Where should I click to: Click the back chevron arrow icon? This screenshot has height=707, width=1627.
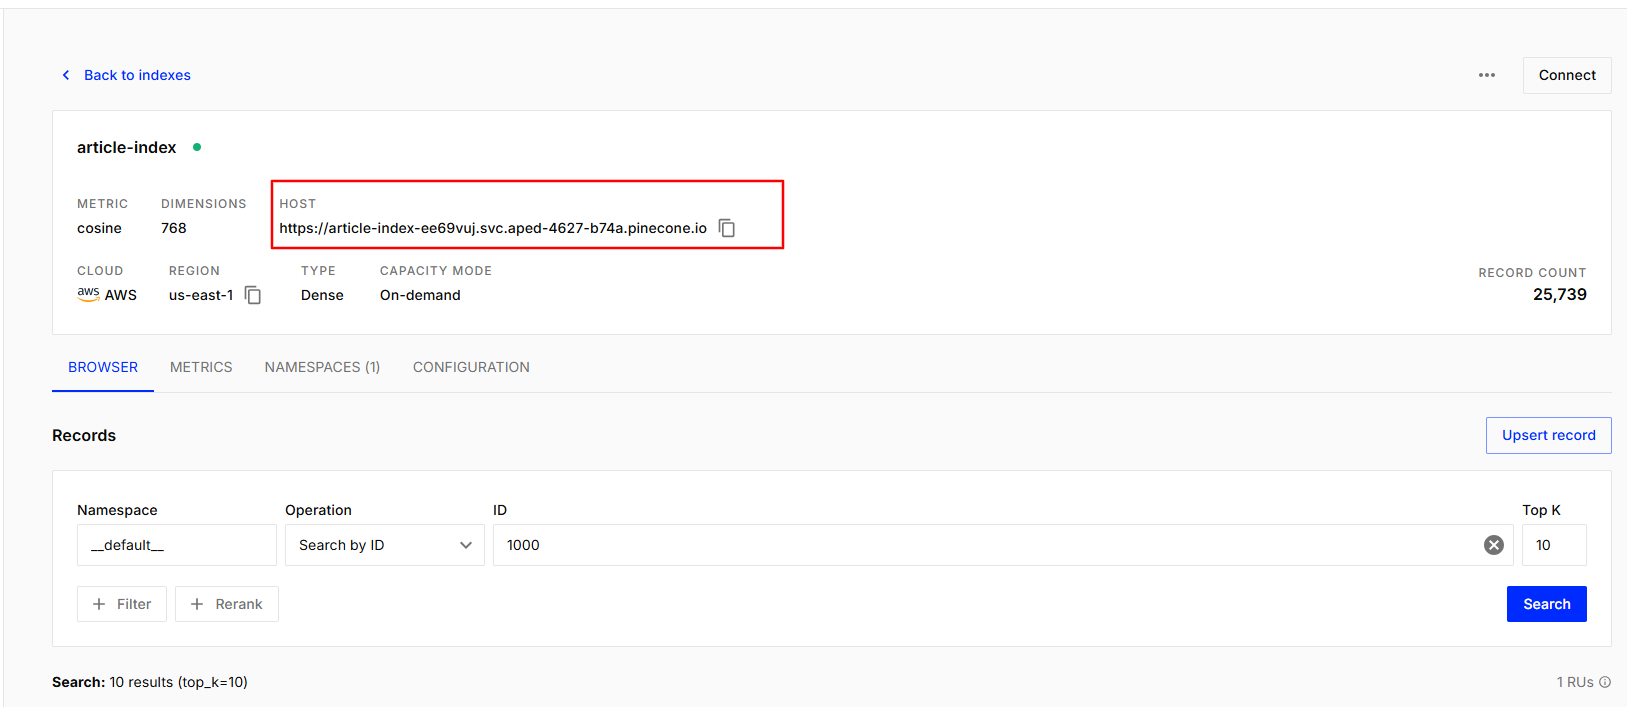[66, 75]
